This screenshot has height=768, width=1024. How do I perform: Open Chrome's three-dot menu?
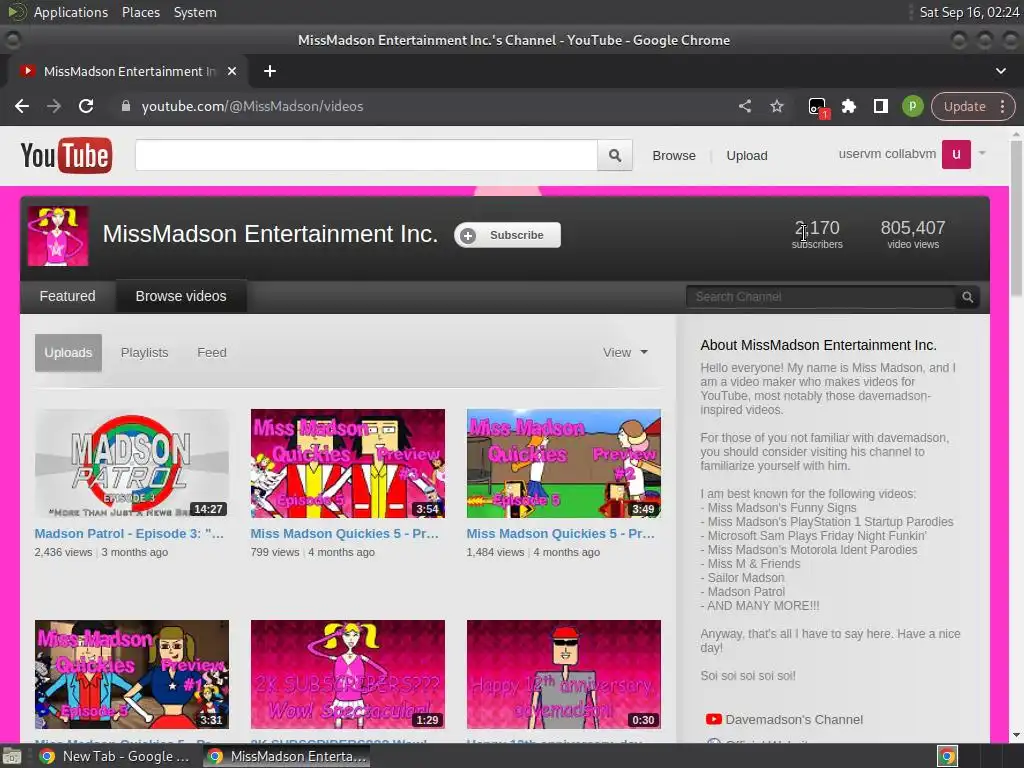pyautogui.click(x=1002, y=106)
